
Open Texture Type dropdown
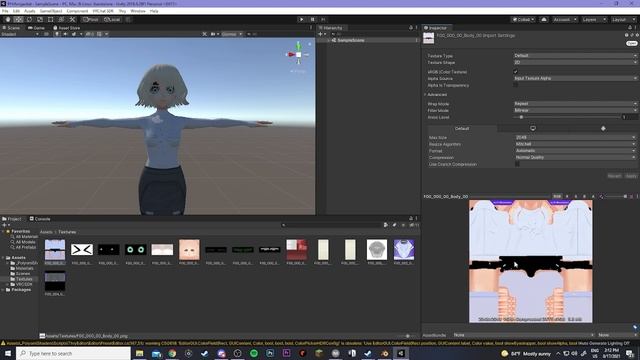click(x=575, y=56)
